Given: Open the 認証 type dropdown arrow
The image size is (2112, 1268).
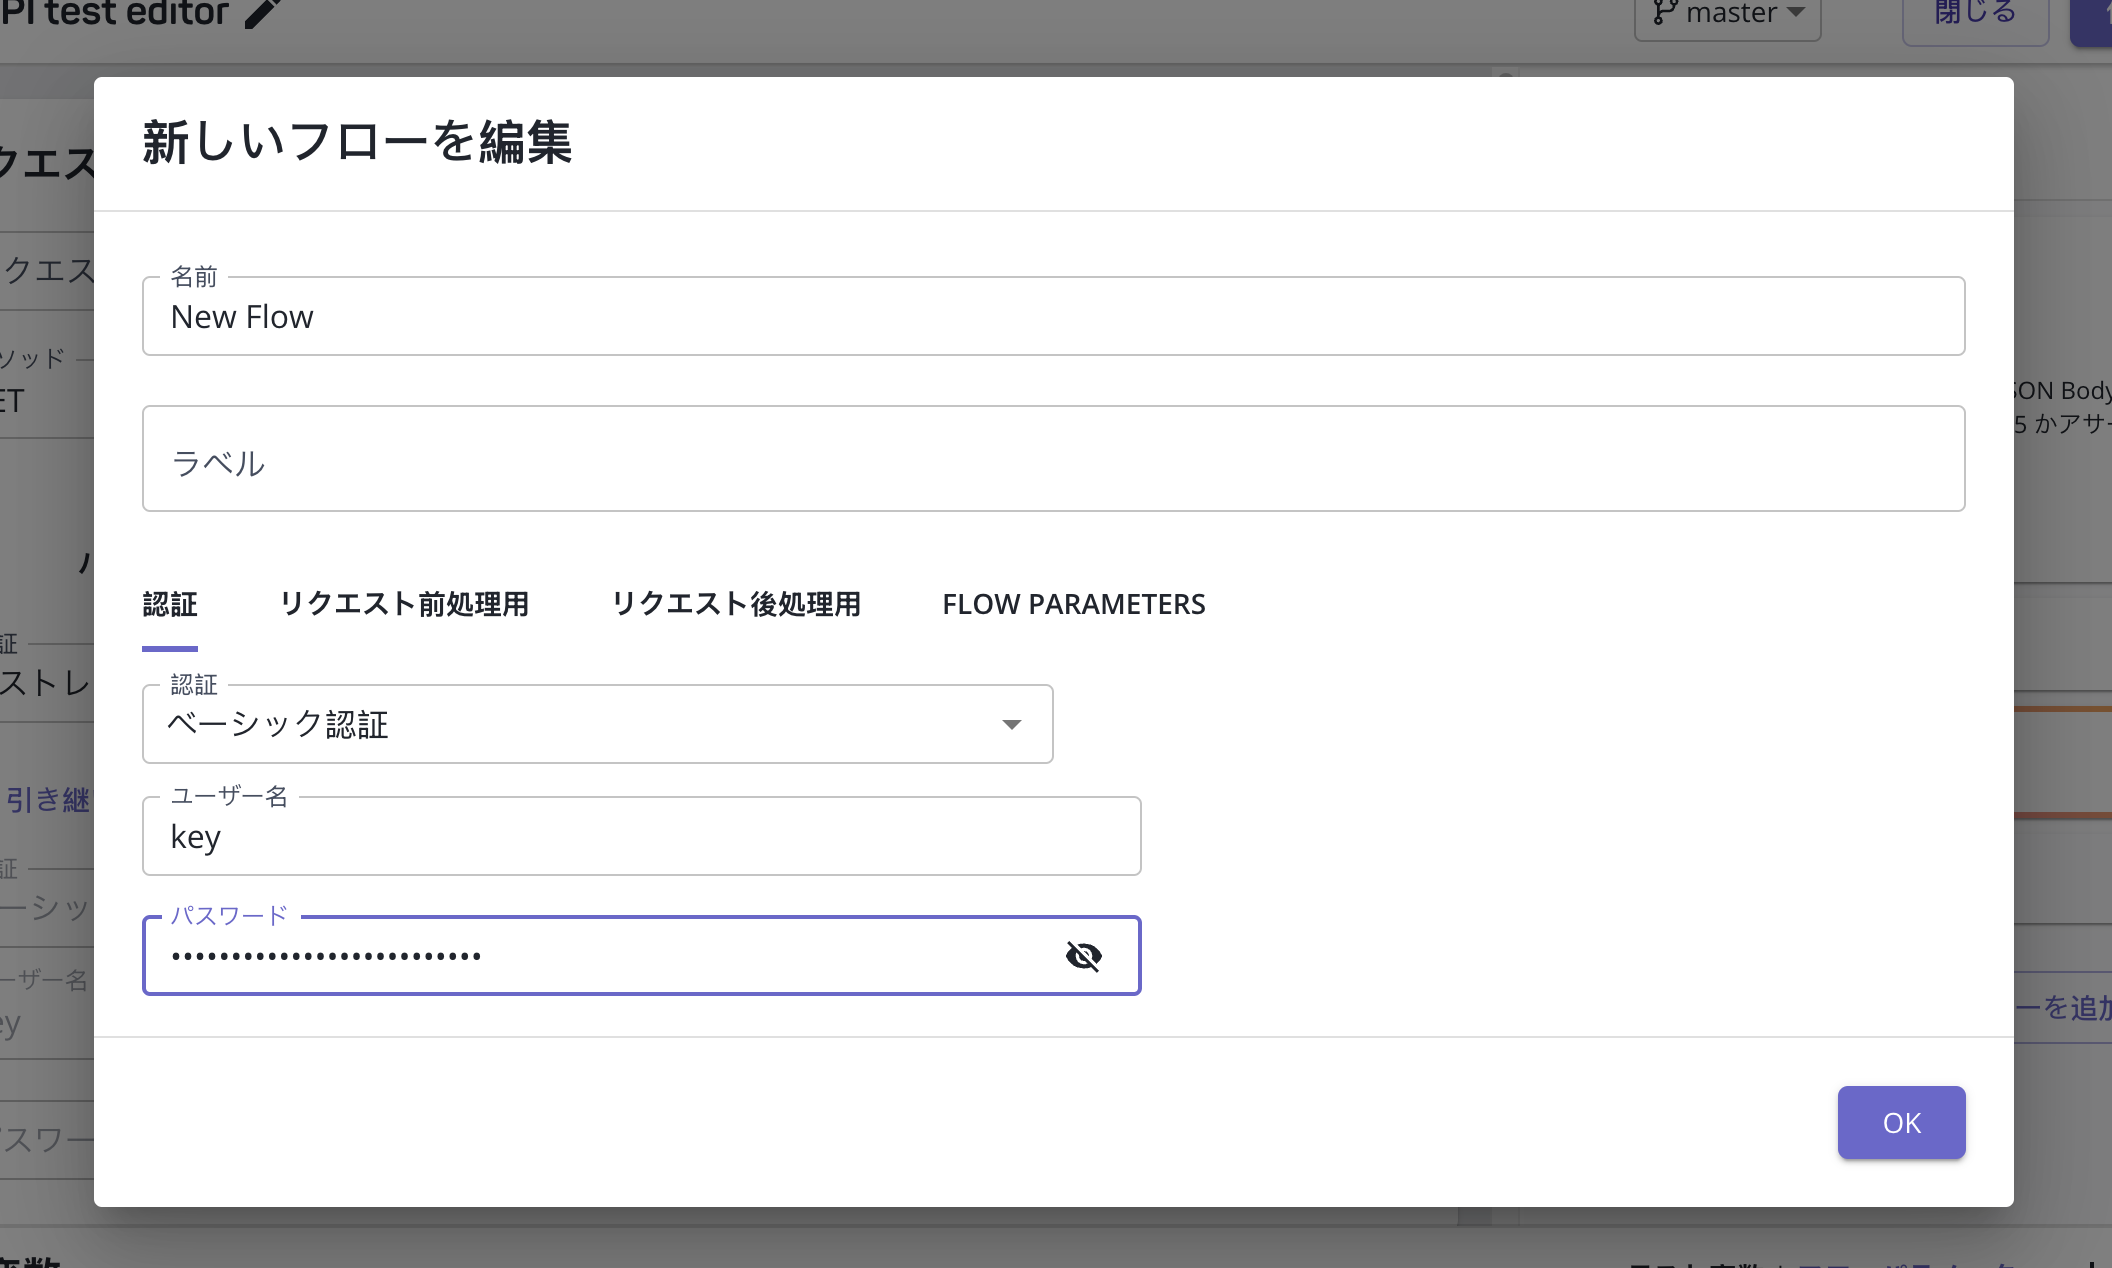Looking at the screenshot, I should click(1011, 724).
